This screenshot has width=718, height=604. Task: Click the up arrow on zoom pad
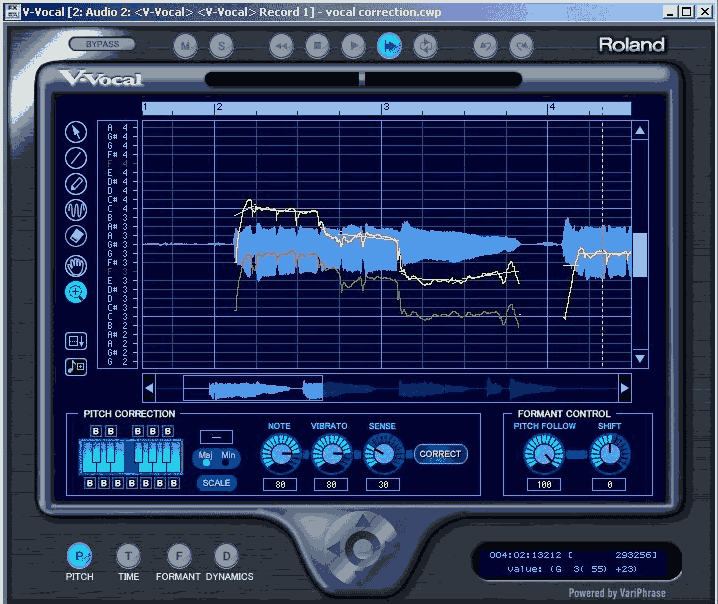pos(363,520)
